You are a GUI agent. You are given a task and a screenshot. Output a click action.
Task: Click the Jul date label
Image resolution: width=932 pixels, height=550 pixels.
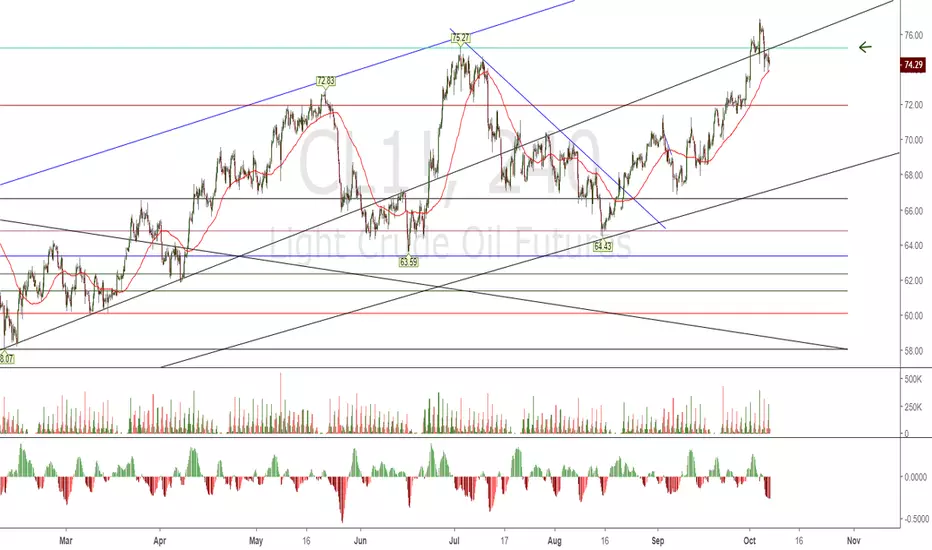[x=455, y=540]
